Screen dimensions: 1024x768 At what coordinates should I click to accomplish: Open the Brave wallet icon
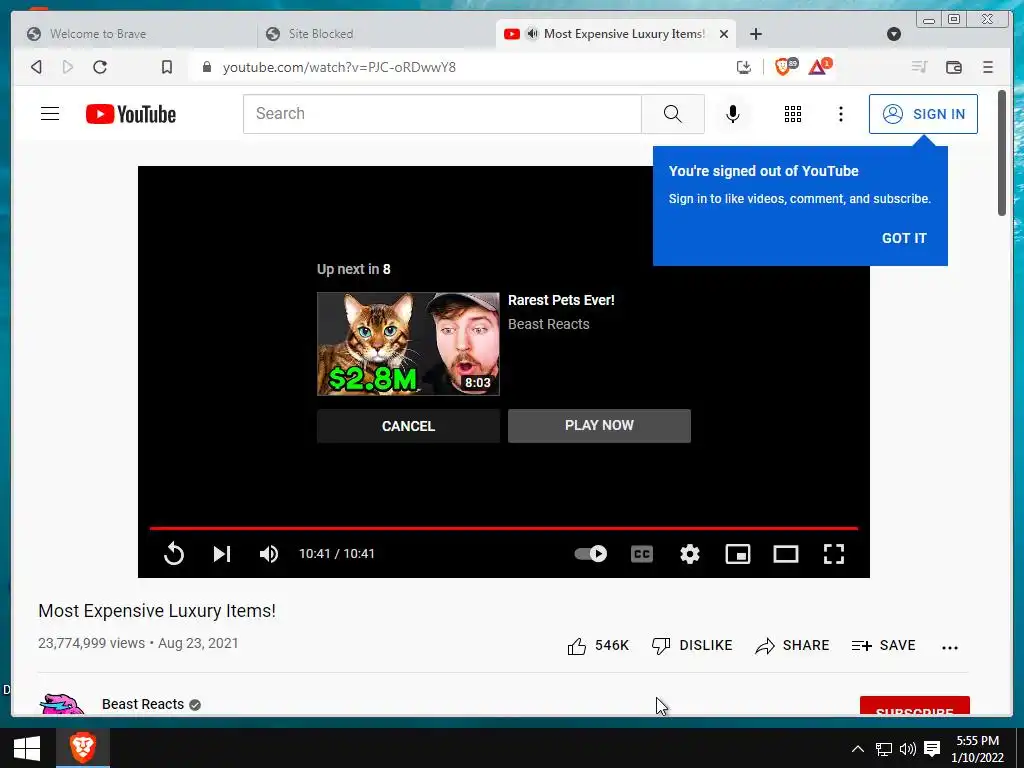[x=953, y=67]
